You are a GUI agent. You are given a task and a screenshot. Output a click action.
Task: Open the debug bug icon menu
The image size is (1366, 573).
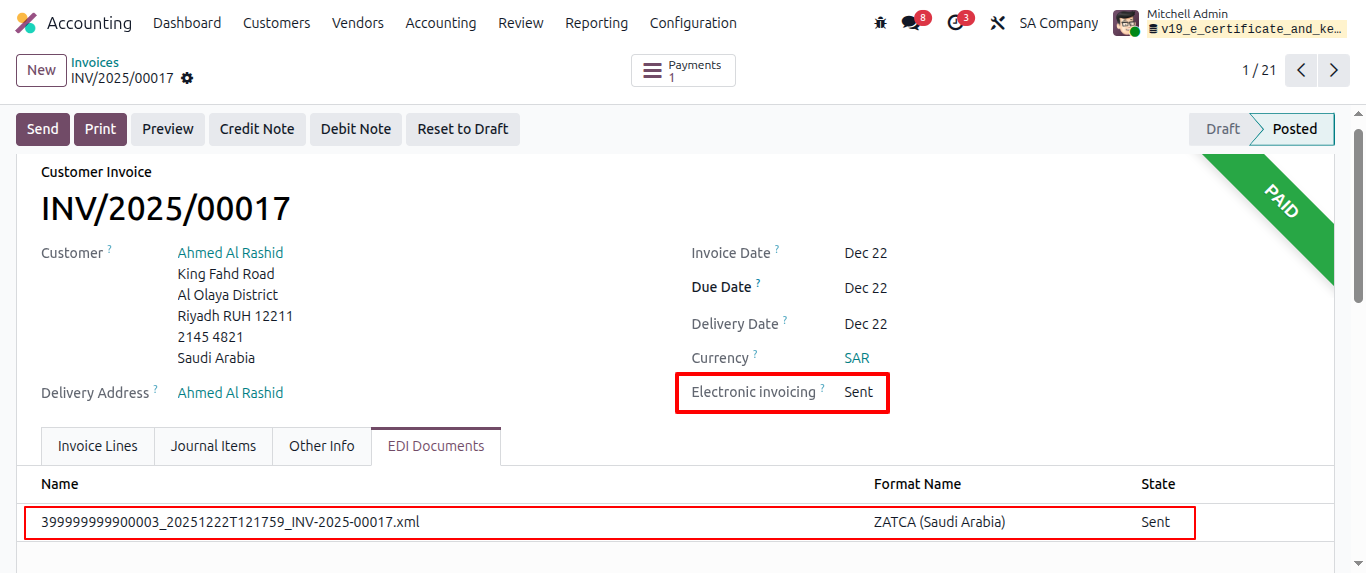[x=880, y=23]
